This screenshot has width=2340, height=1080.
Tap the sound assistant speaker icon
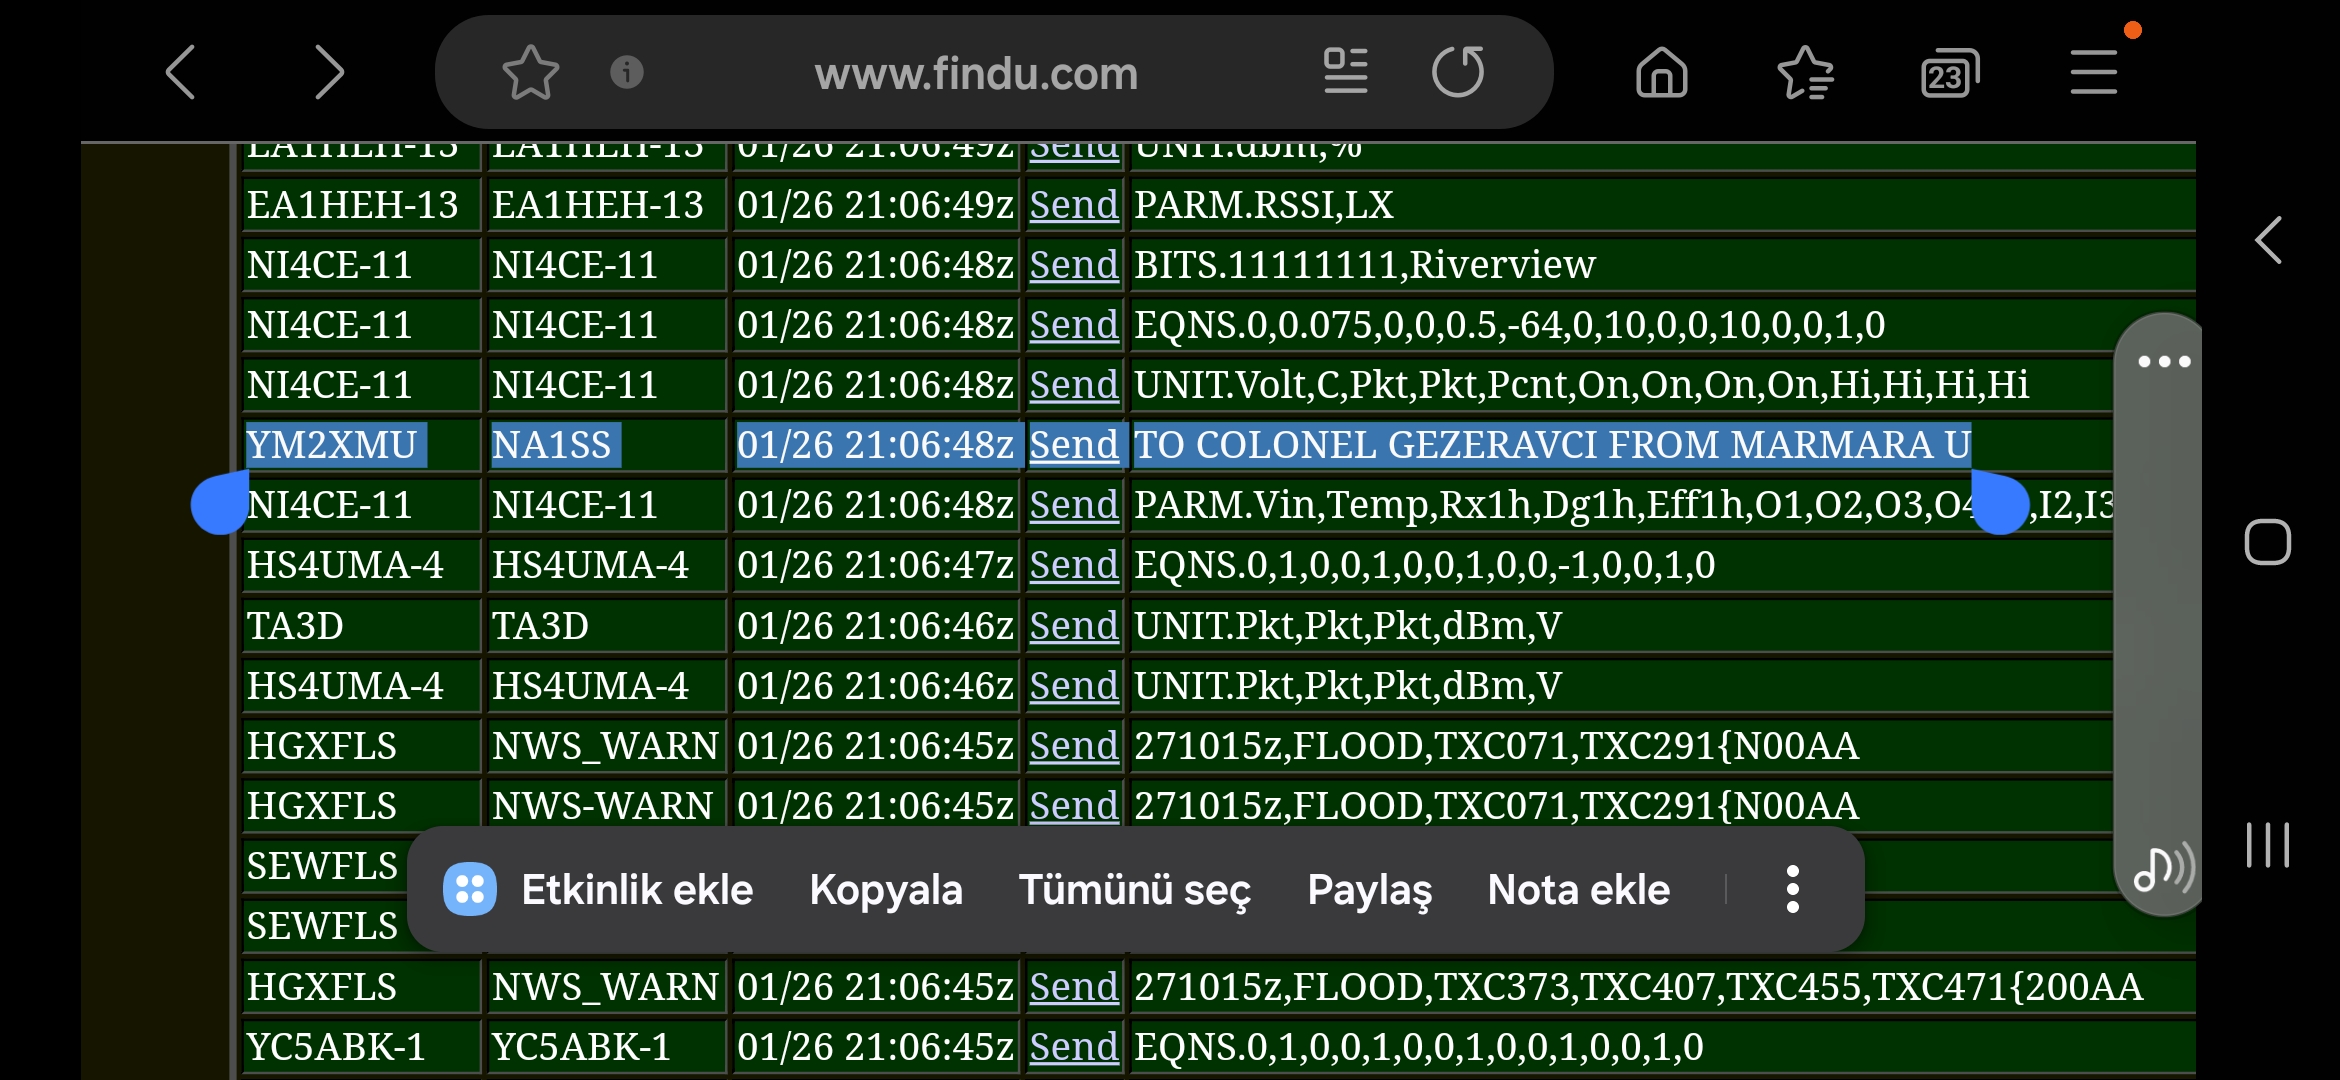pos(2164,866)
